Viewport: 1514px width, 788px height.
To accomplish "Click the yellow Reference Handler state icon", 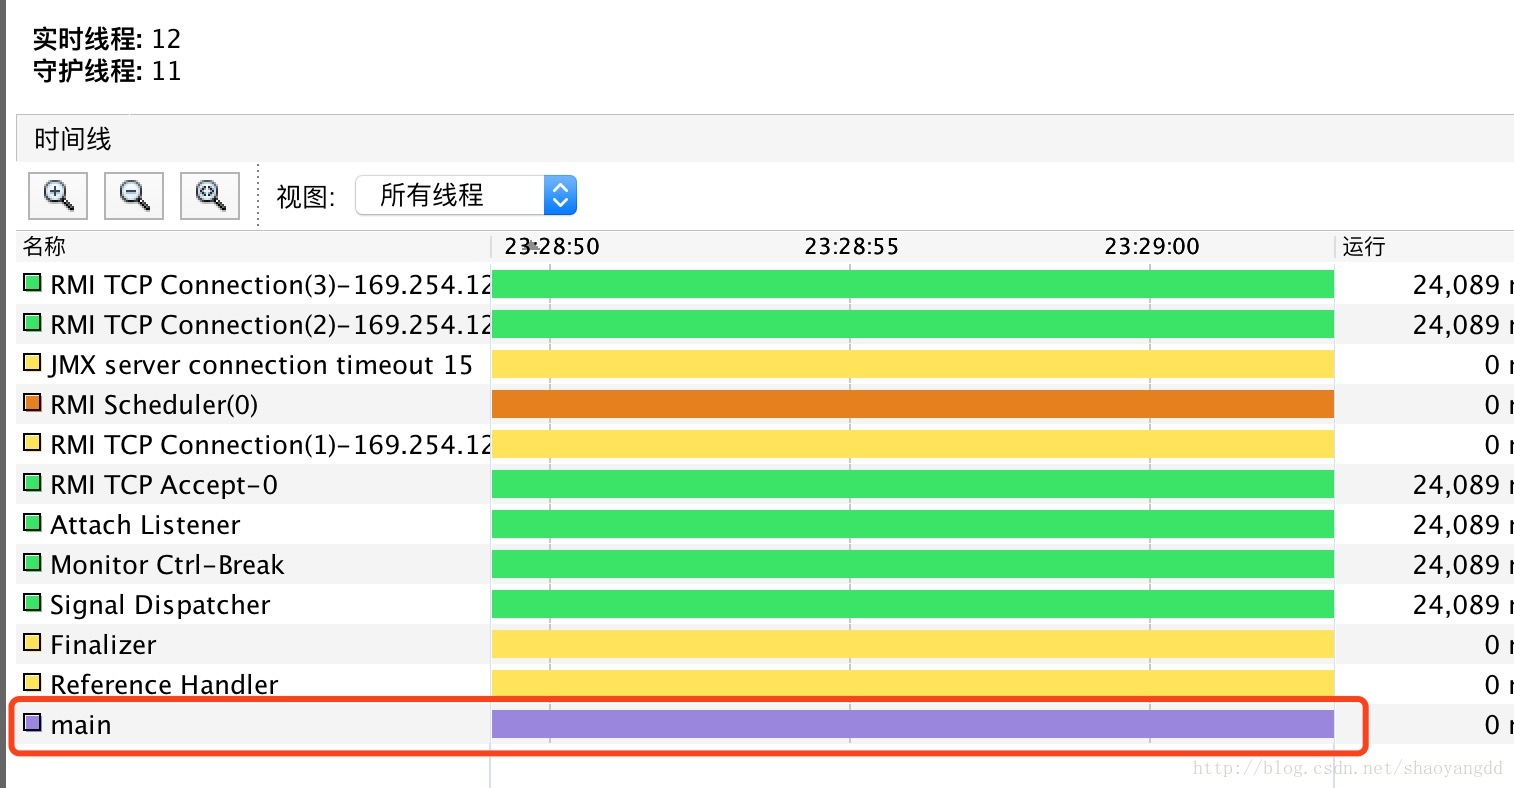I will [32, 683].
